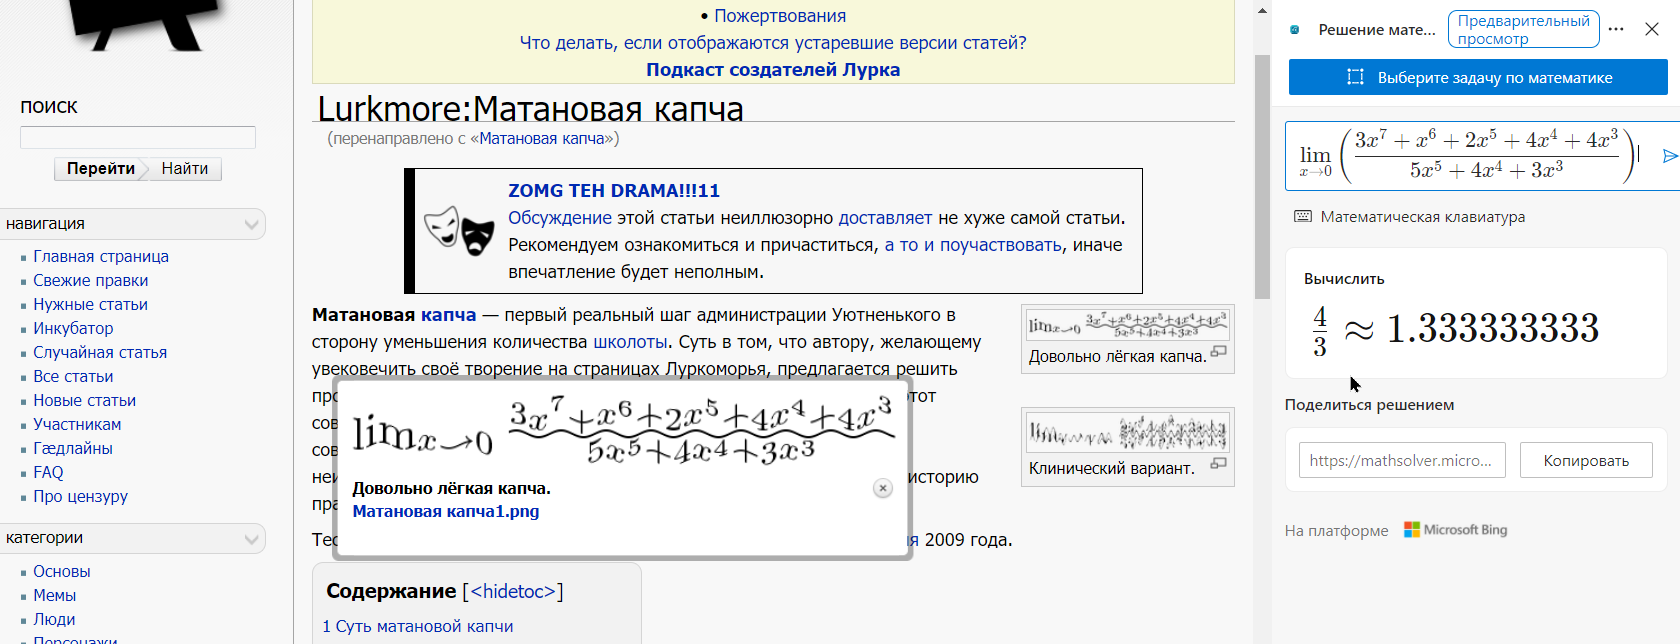Click the Microsoft Bing logo
Viewport: 1680px width, 644px height.
1455,530
